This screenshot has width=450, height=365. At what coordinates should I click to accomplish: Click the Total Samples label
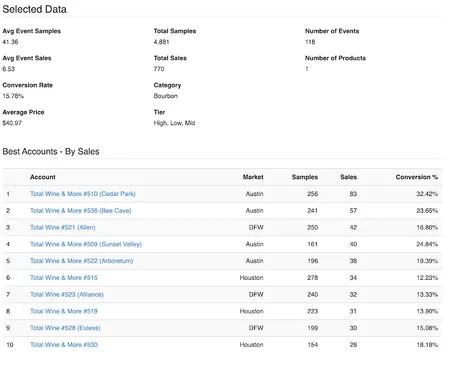tap(175, 31)
